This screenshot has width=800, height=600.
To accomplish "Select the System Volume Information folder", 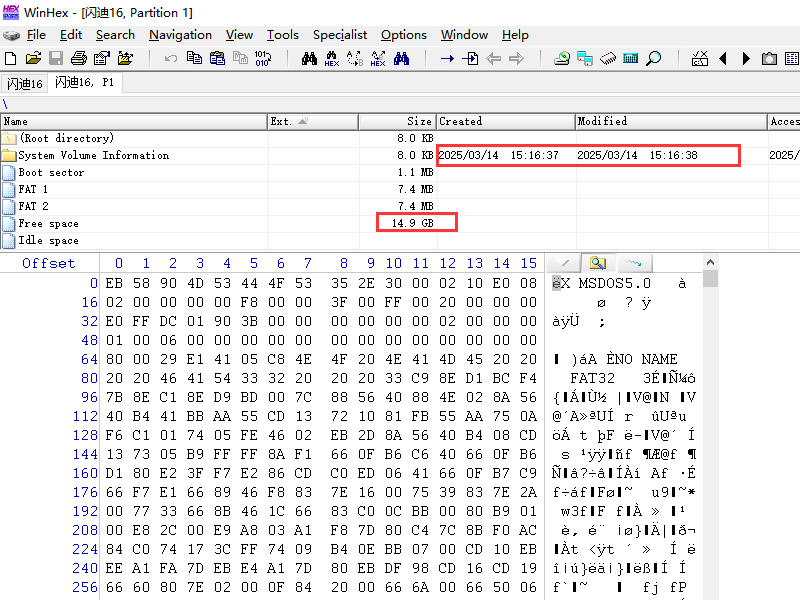I will (x=93, y=155).
